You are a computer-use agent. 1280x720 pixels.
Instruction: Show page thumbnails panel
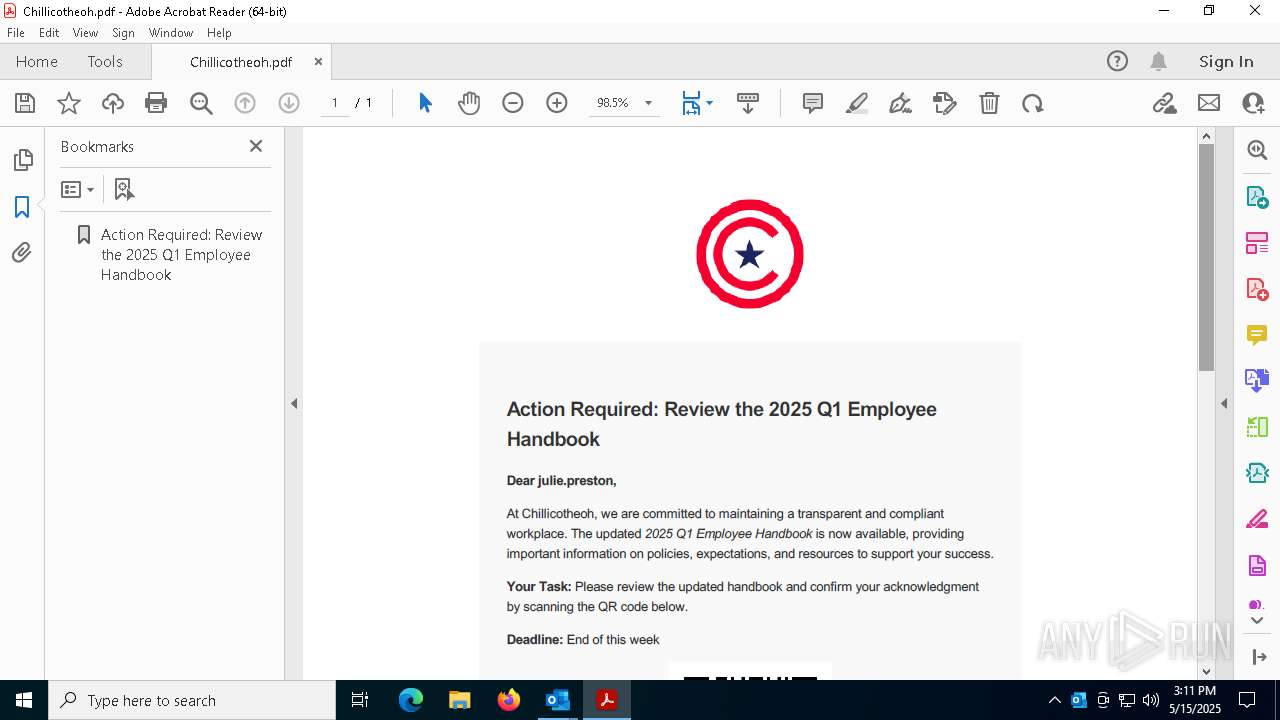pyautogui.click(x=22, y=160)
